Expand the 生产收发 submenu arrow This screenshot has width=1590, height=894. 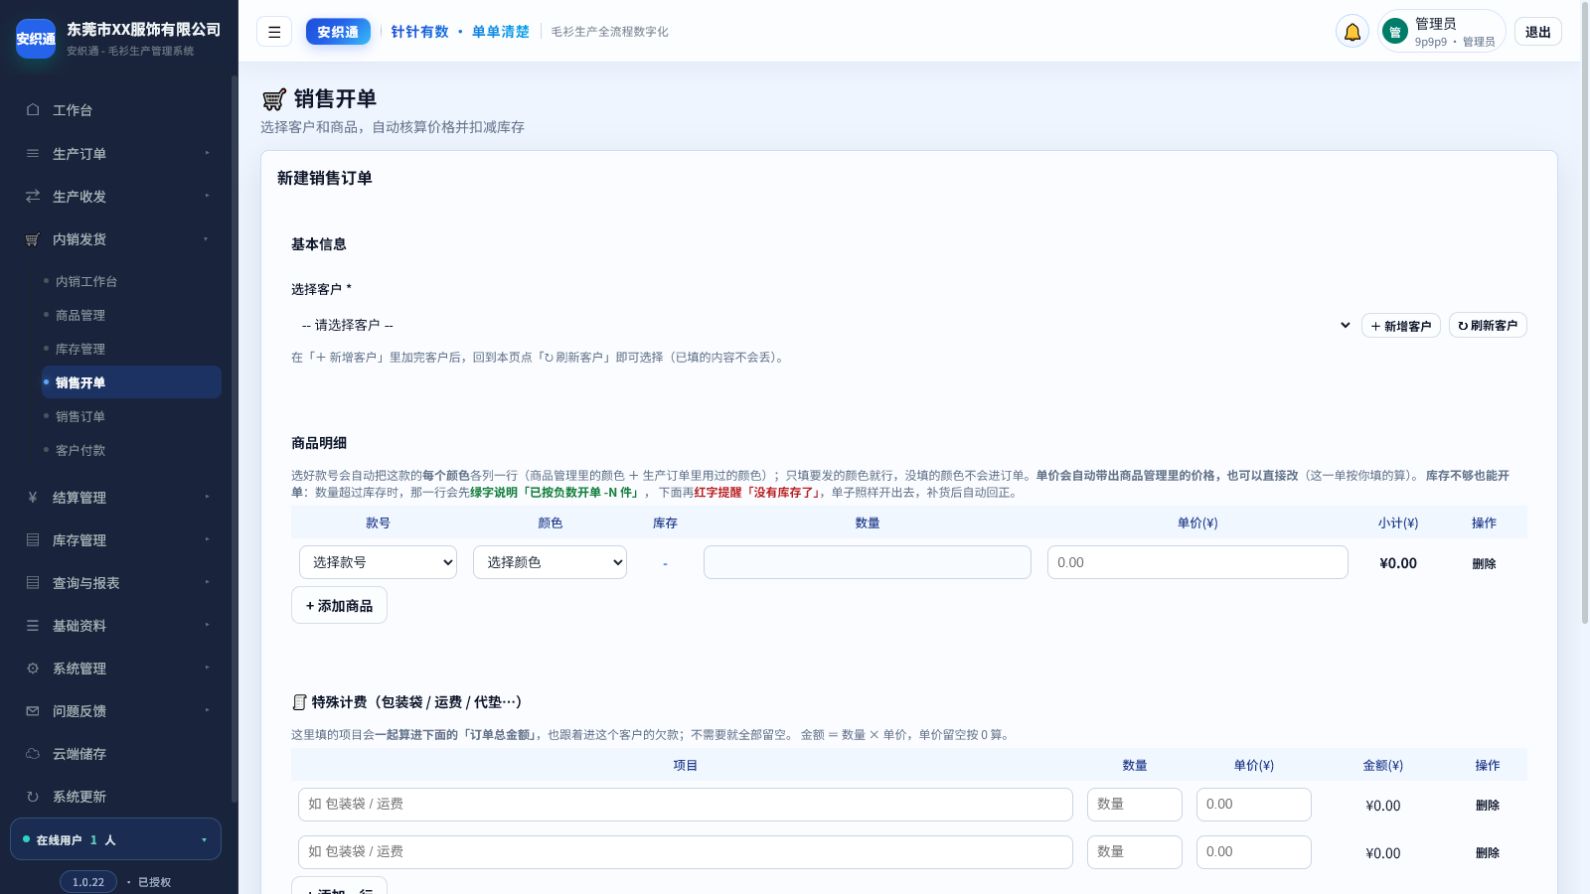[207, 196]
